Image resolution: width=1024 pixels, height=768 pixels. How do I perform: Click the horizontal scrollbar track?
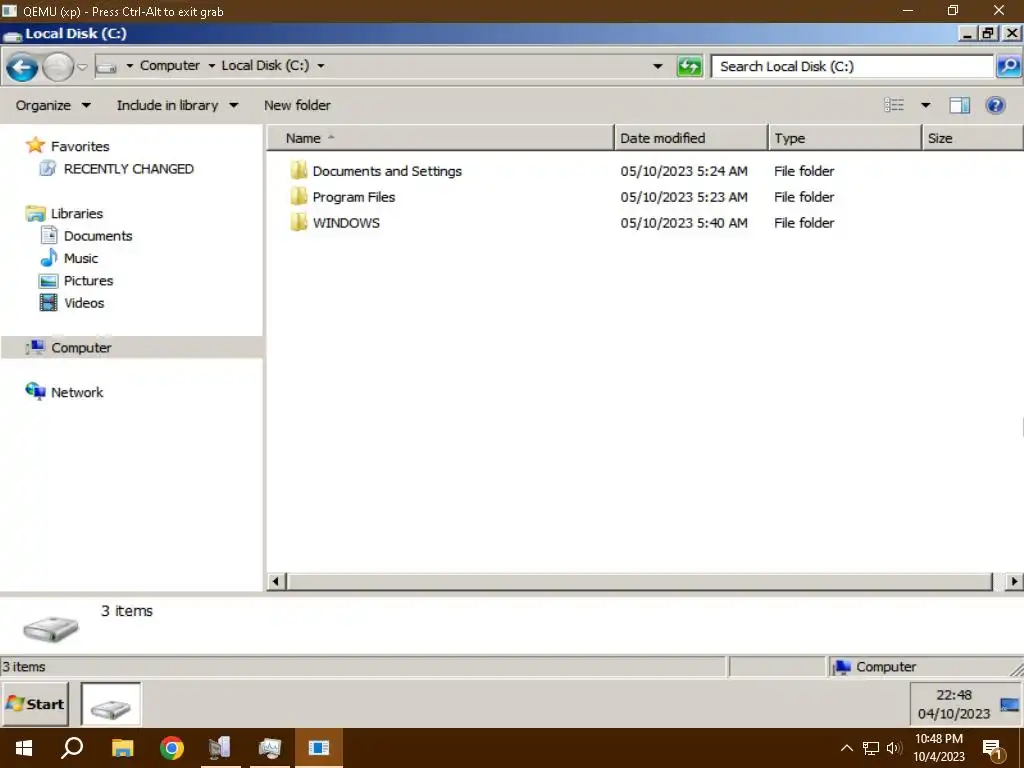(x=640, y=581)
